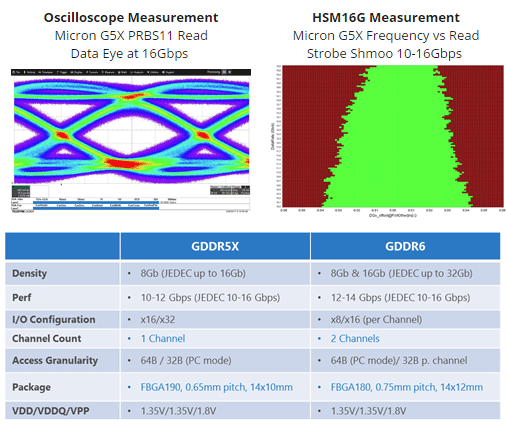Click the x-axis label beneath the shmoo plot

(x=393, y=215)
